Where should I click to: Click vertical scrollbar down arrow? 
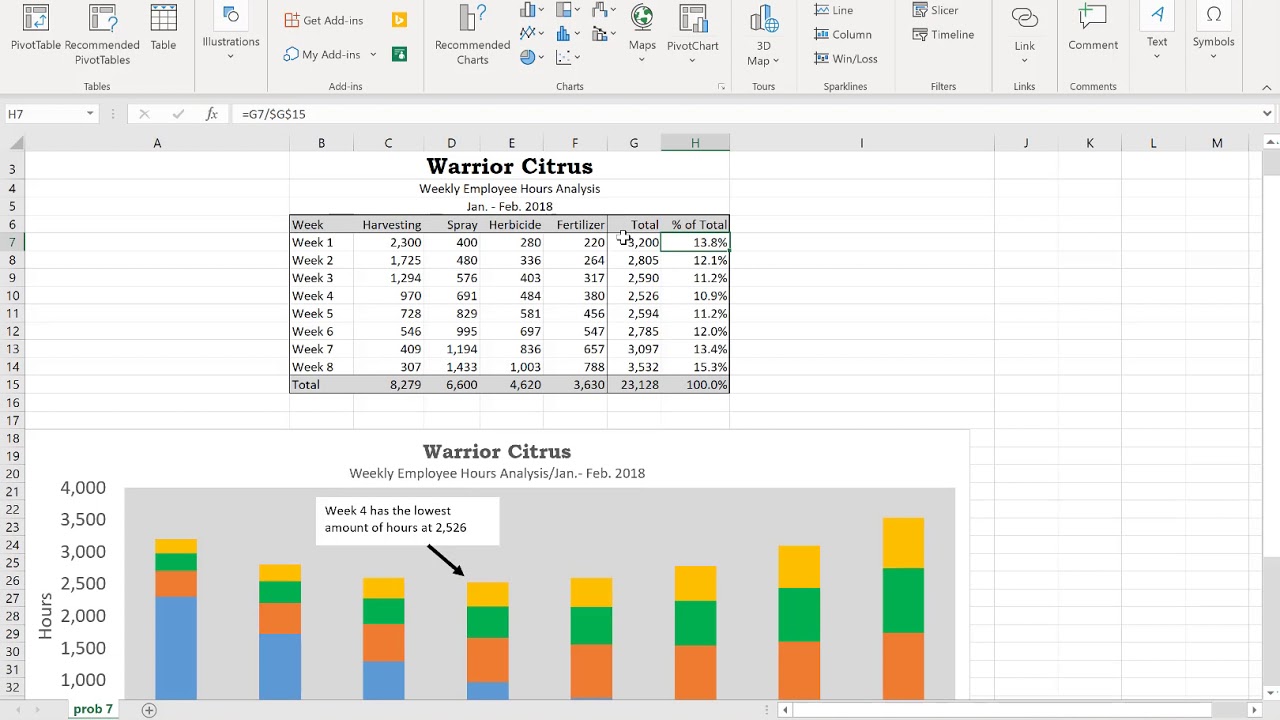click(x=1271, y=692)
